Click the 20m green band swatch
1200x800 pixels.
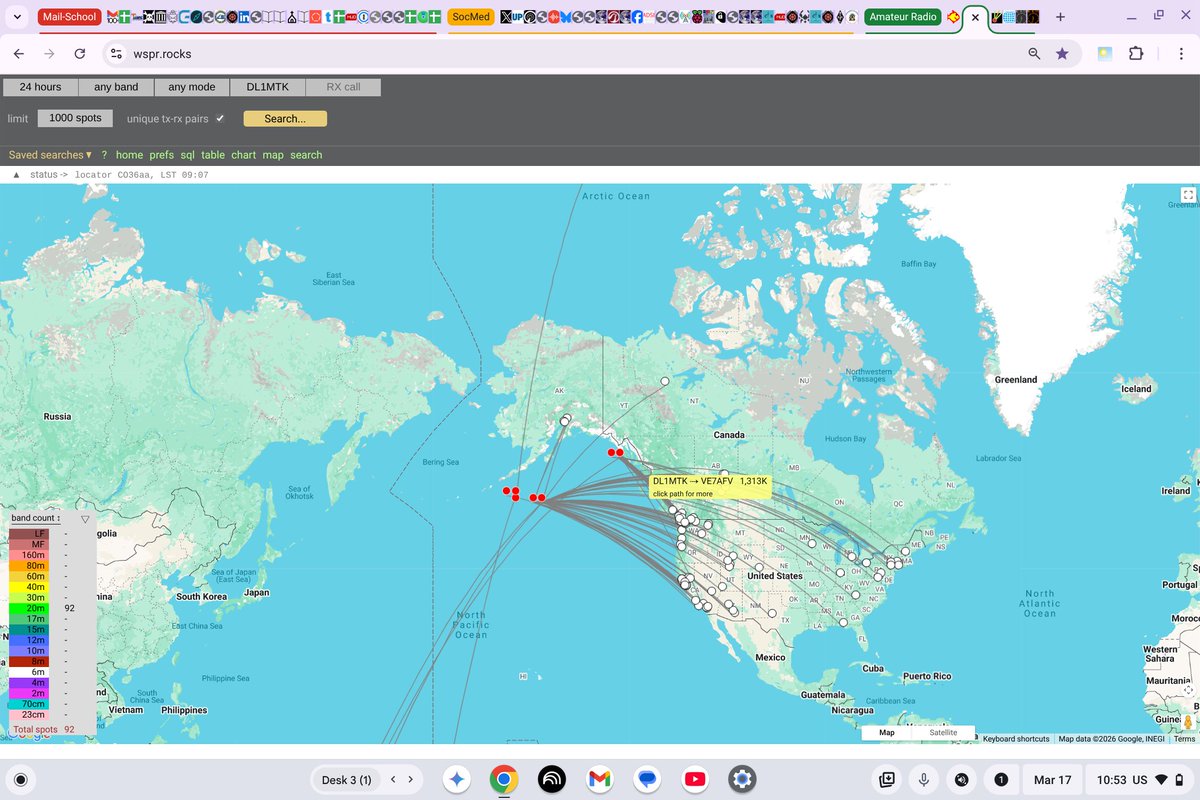[x=29, y=608]
